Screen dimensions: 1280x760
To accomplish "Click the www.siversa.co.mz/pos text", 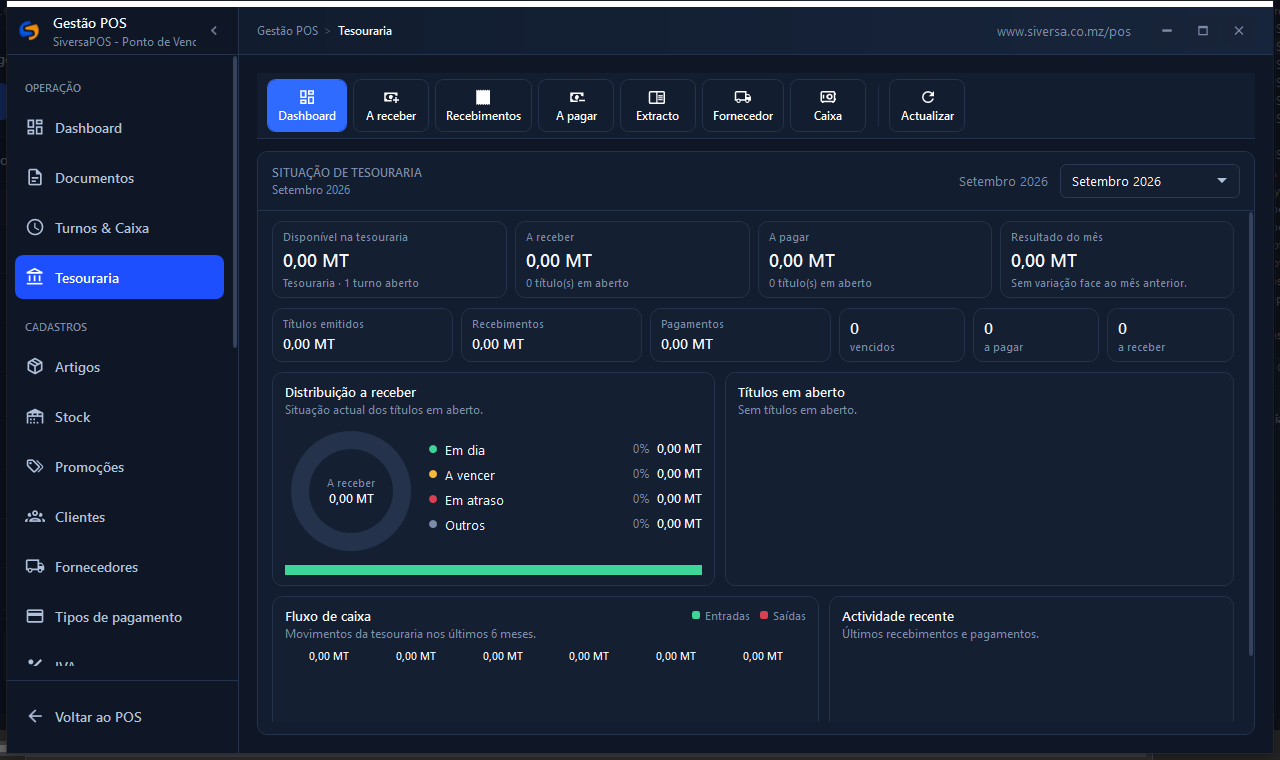I will click(x=1064, y=32).
